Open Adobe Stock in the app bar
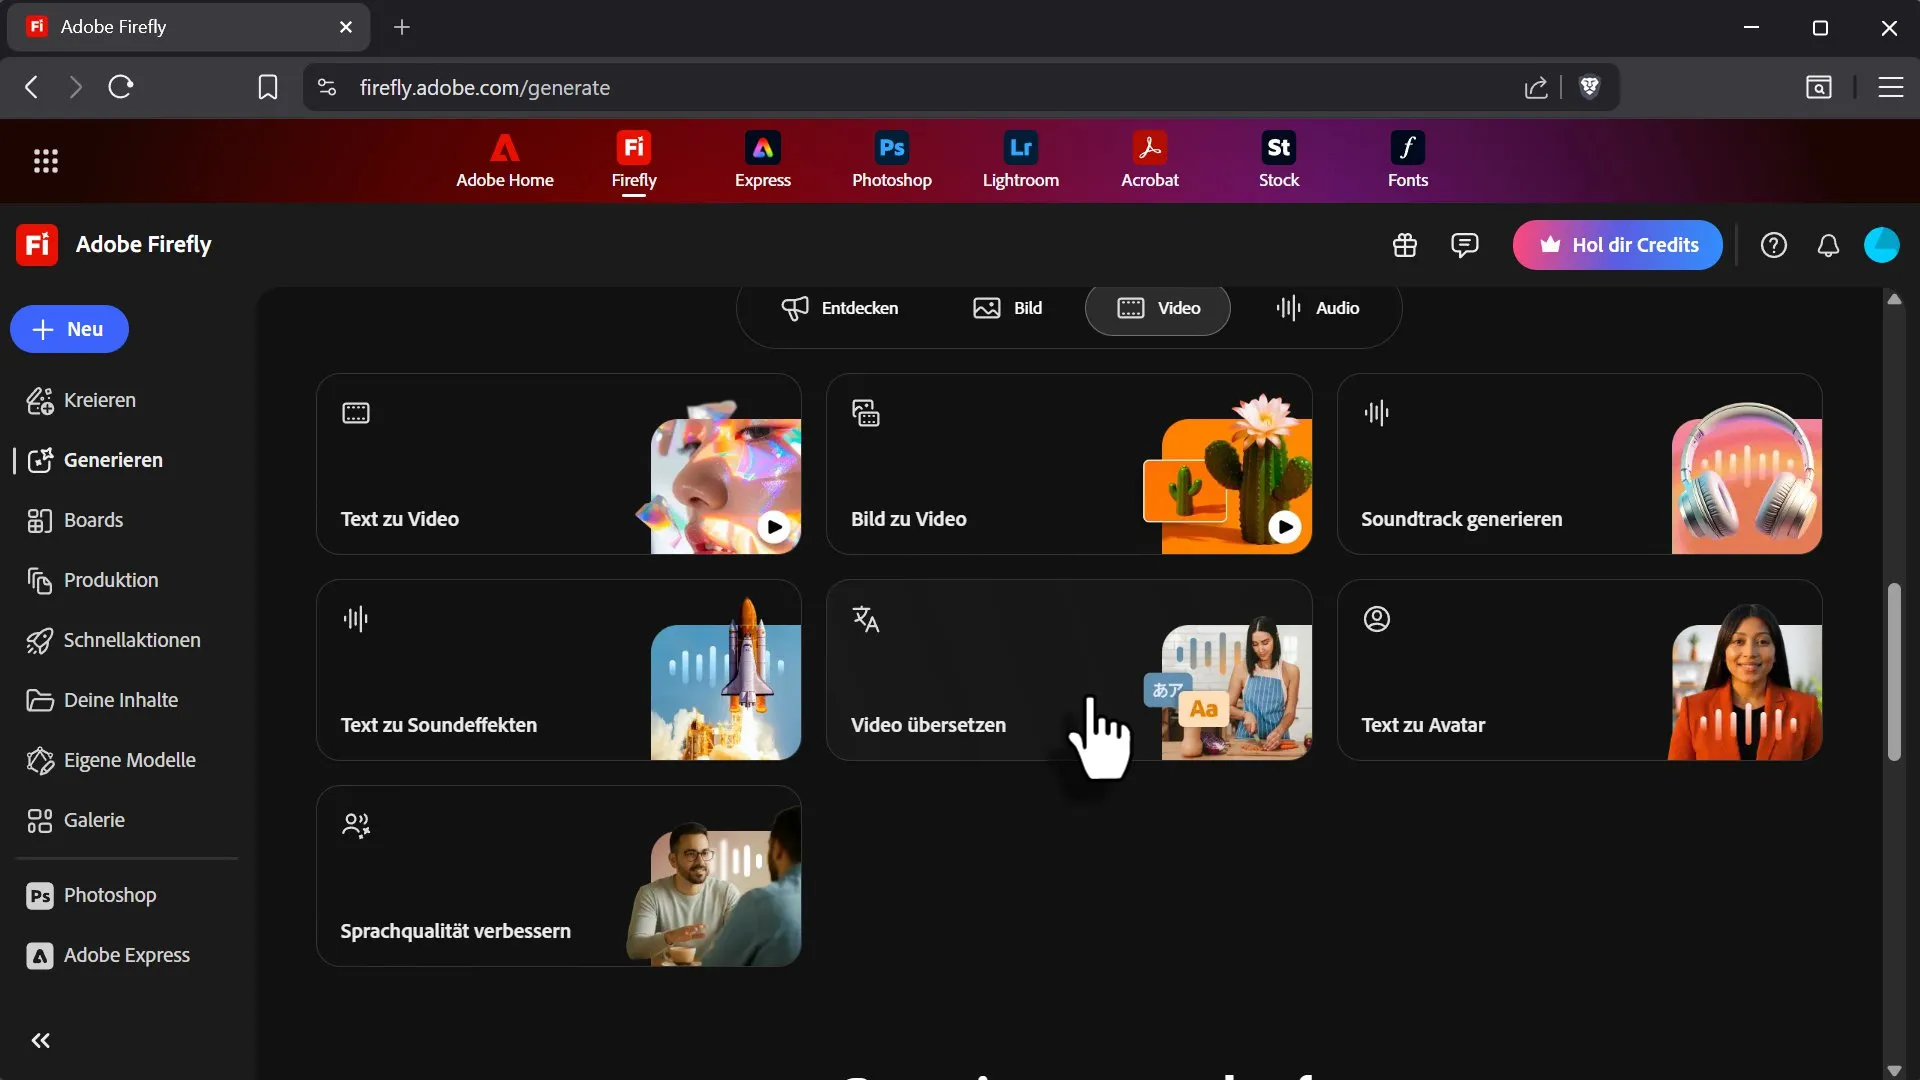 pos(1278,160)
